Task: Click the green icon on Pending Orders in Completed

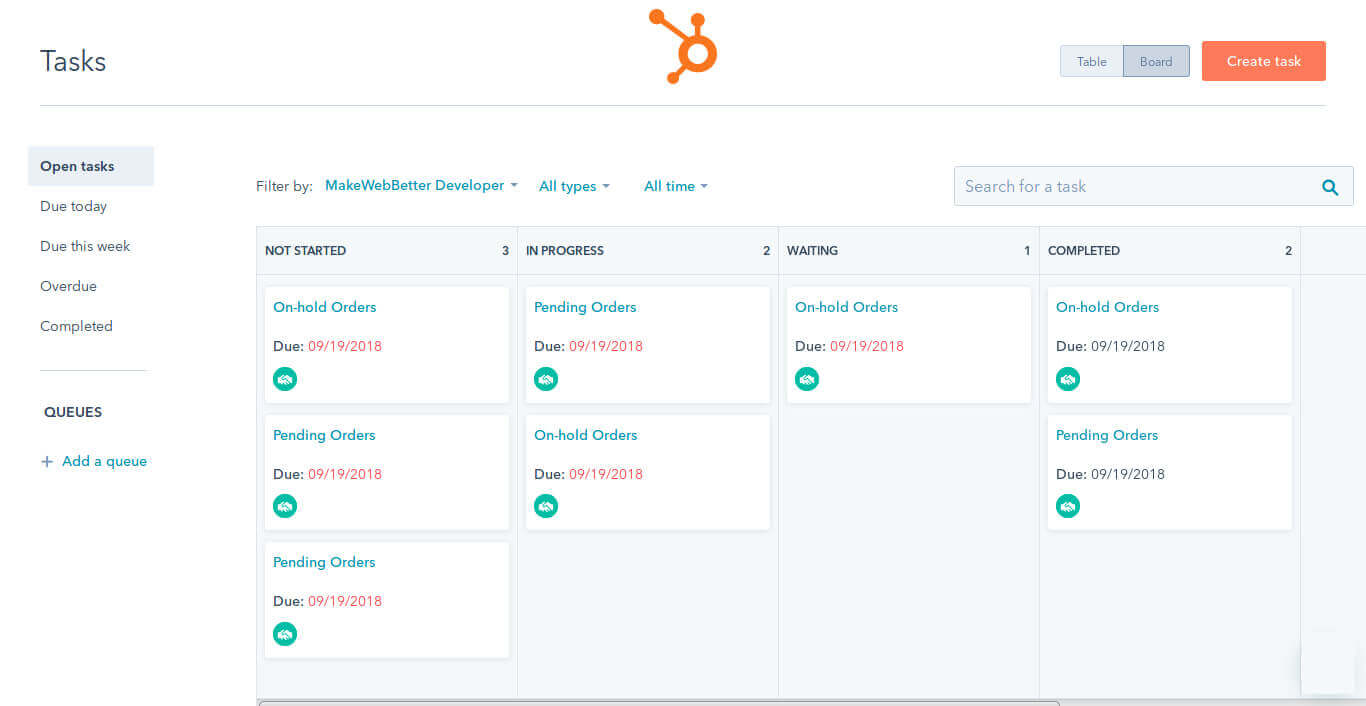Action: [x=1068, y=506]
